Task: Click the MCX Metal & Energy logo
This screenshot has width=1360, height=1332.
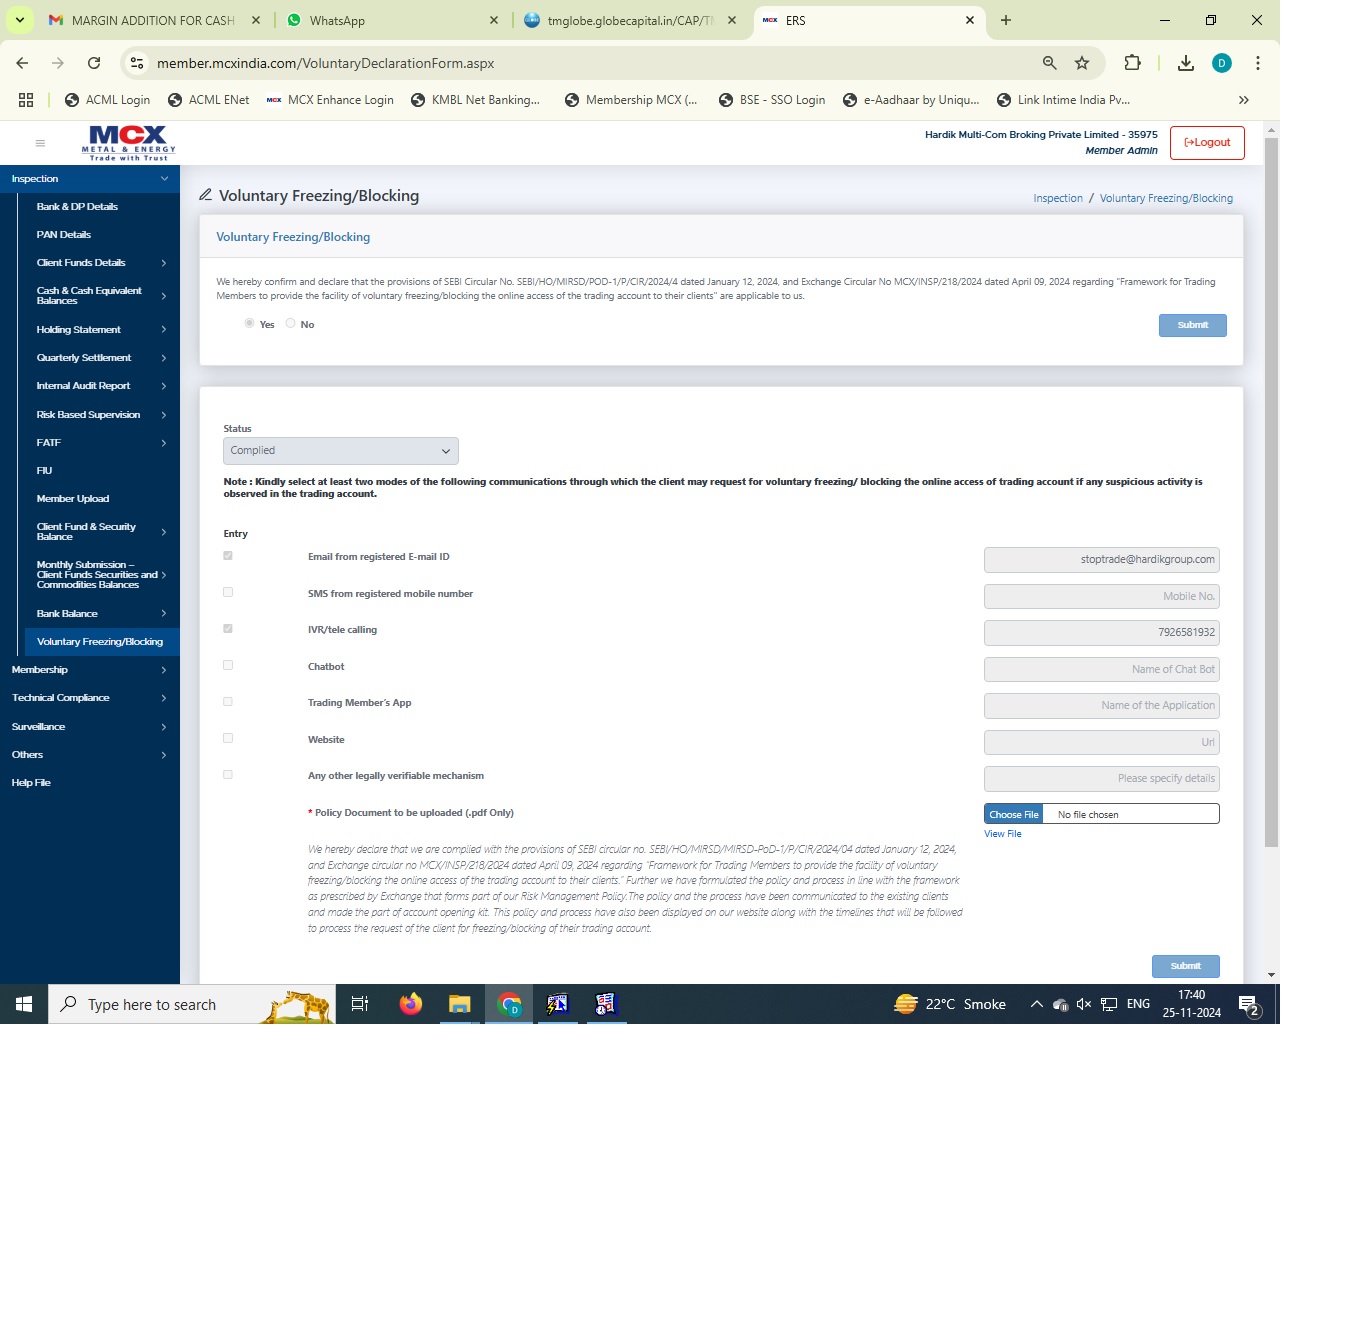Action: [x=128, y=143]
